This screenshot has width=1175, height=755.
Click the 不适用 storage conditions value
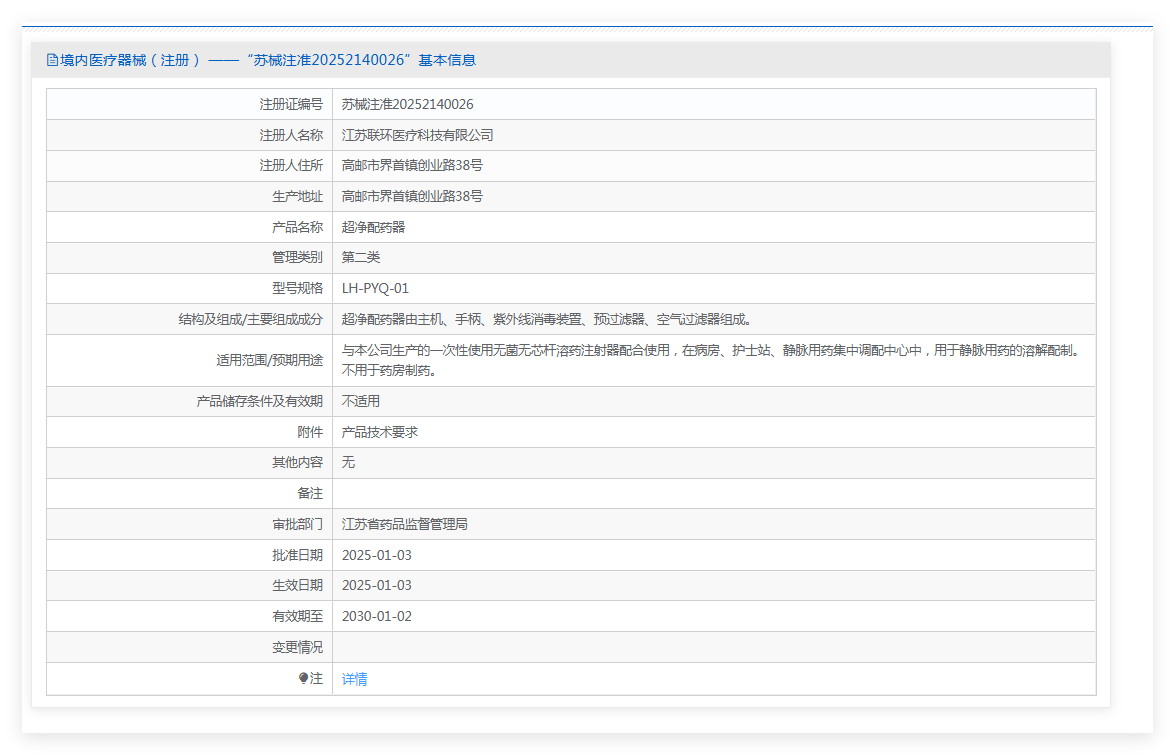[360, 401]
